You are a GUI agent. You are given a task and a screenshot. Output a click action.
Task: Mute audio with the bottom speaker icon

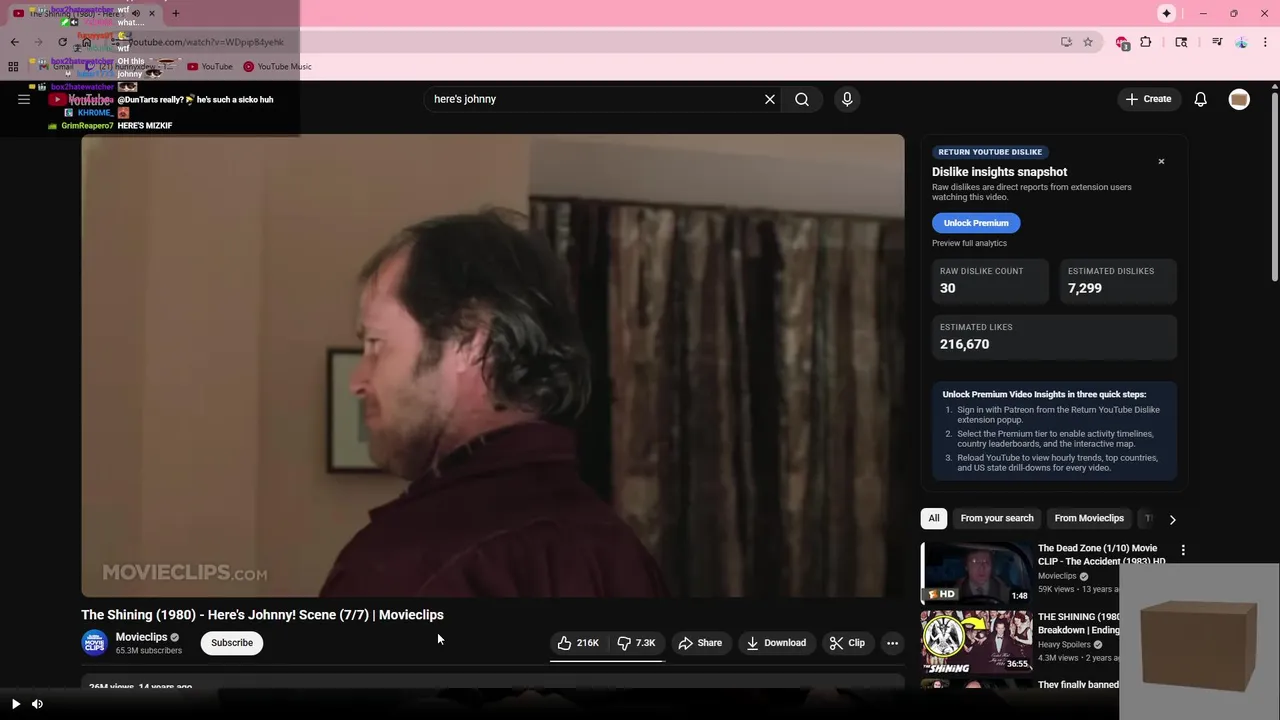click(x=37, y=704)
